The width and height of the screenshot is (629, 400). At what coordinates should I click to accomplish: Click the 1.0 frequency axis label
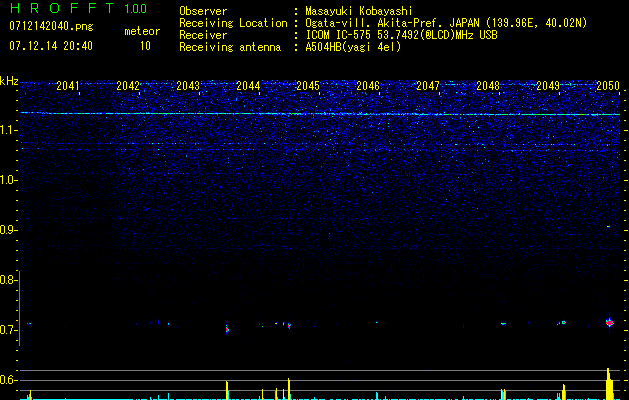click(8, 180)
